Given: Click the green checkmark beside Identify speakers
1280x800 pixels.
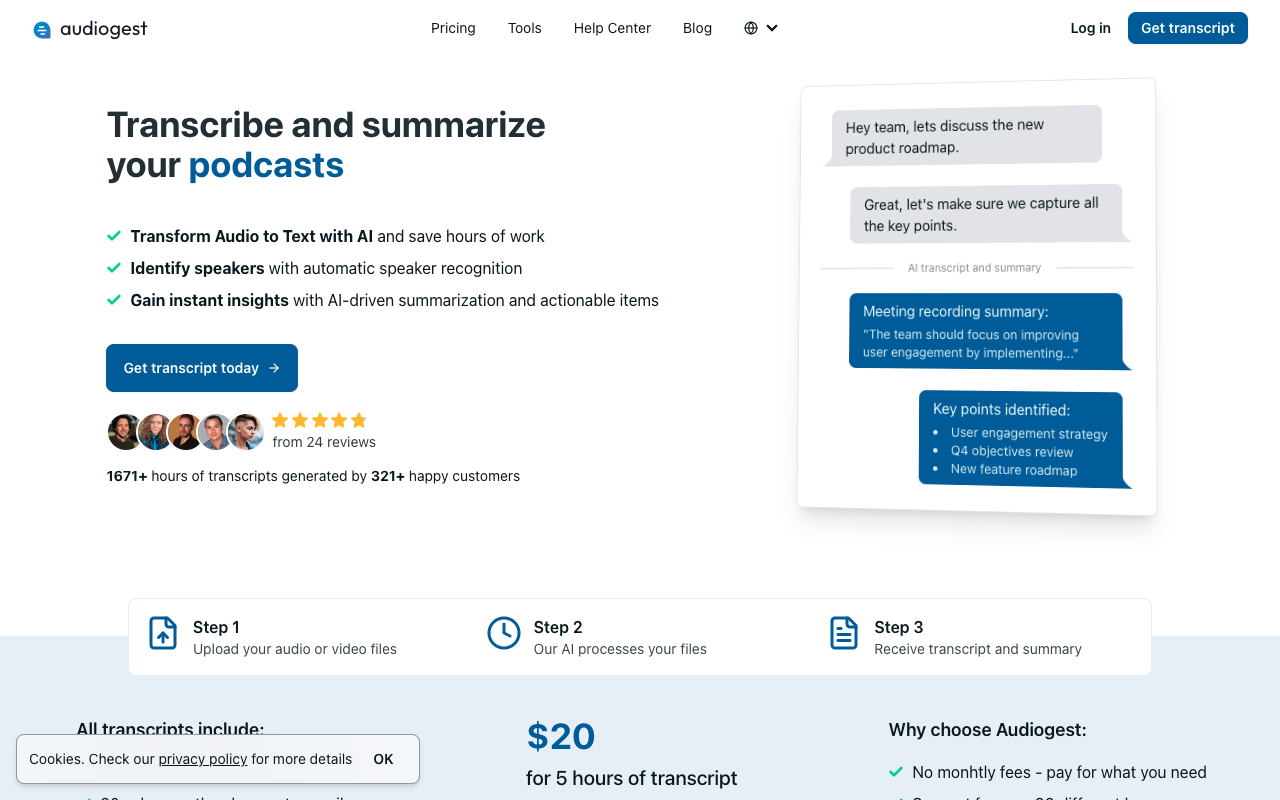Looking at the screenshot, I should tap(114, 268).
